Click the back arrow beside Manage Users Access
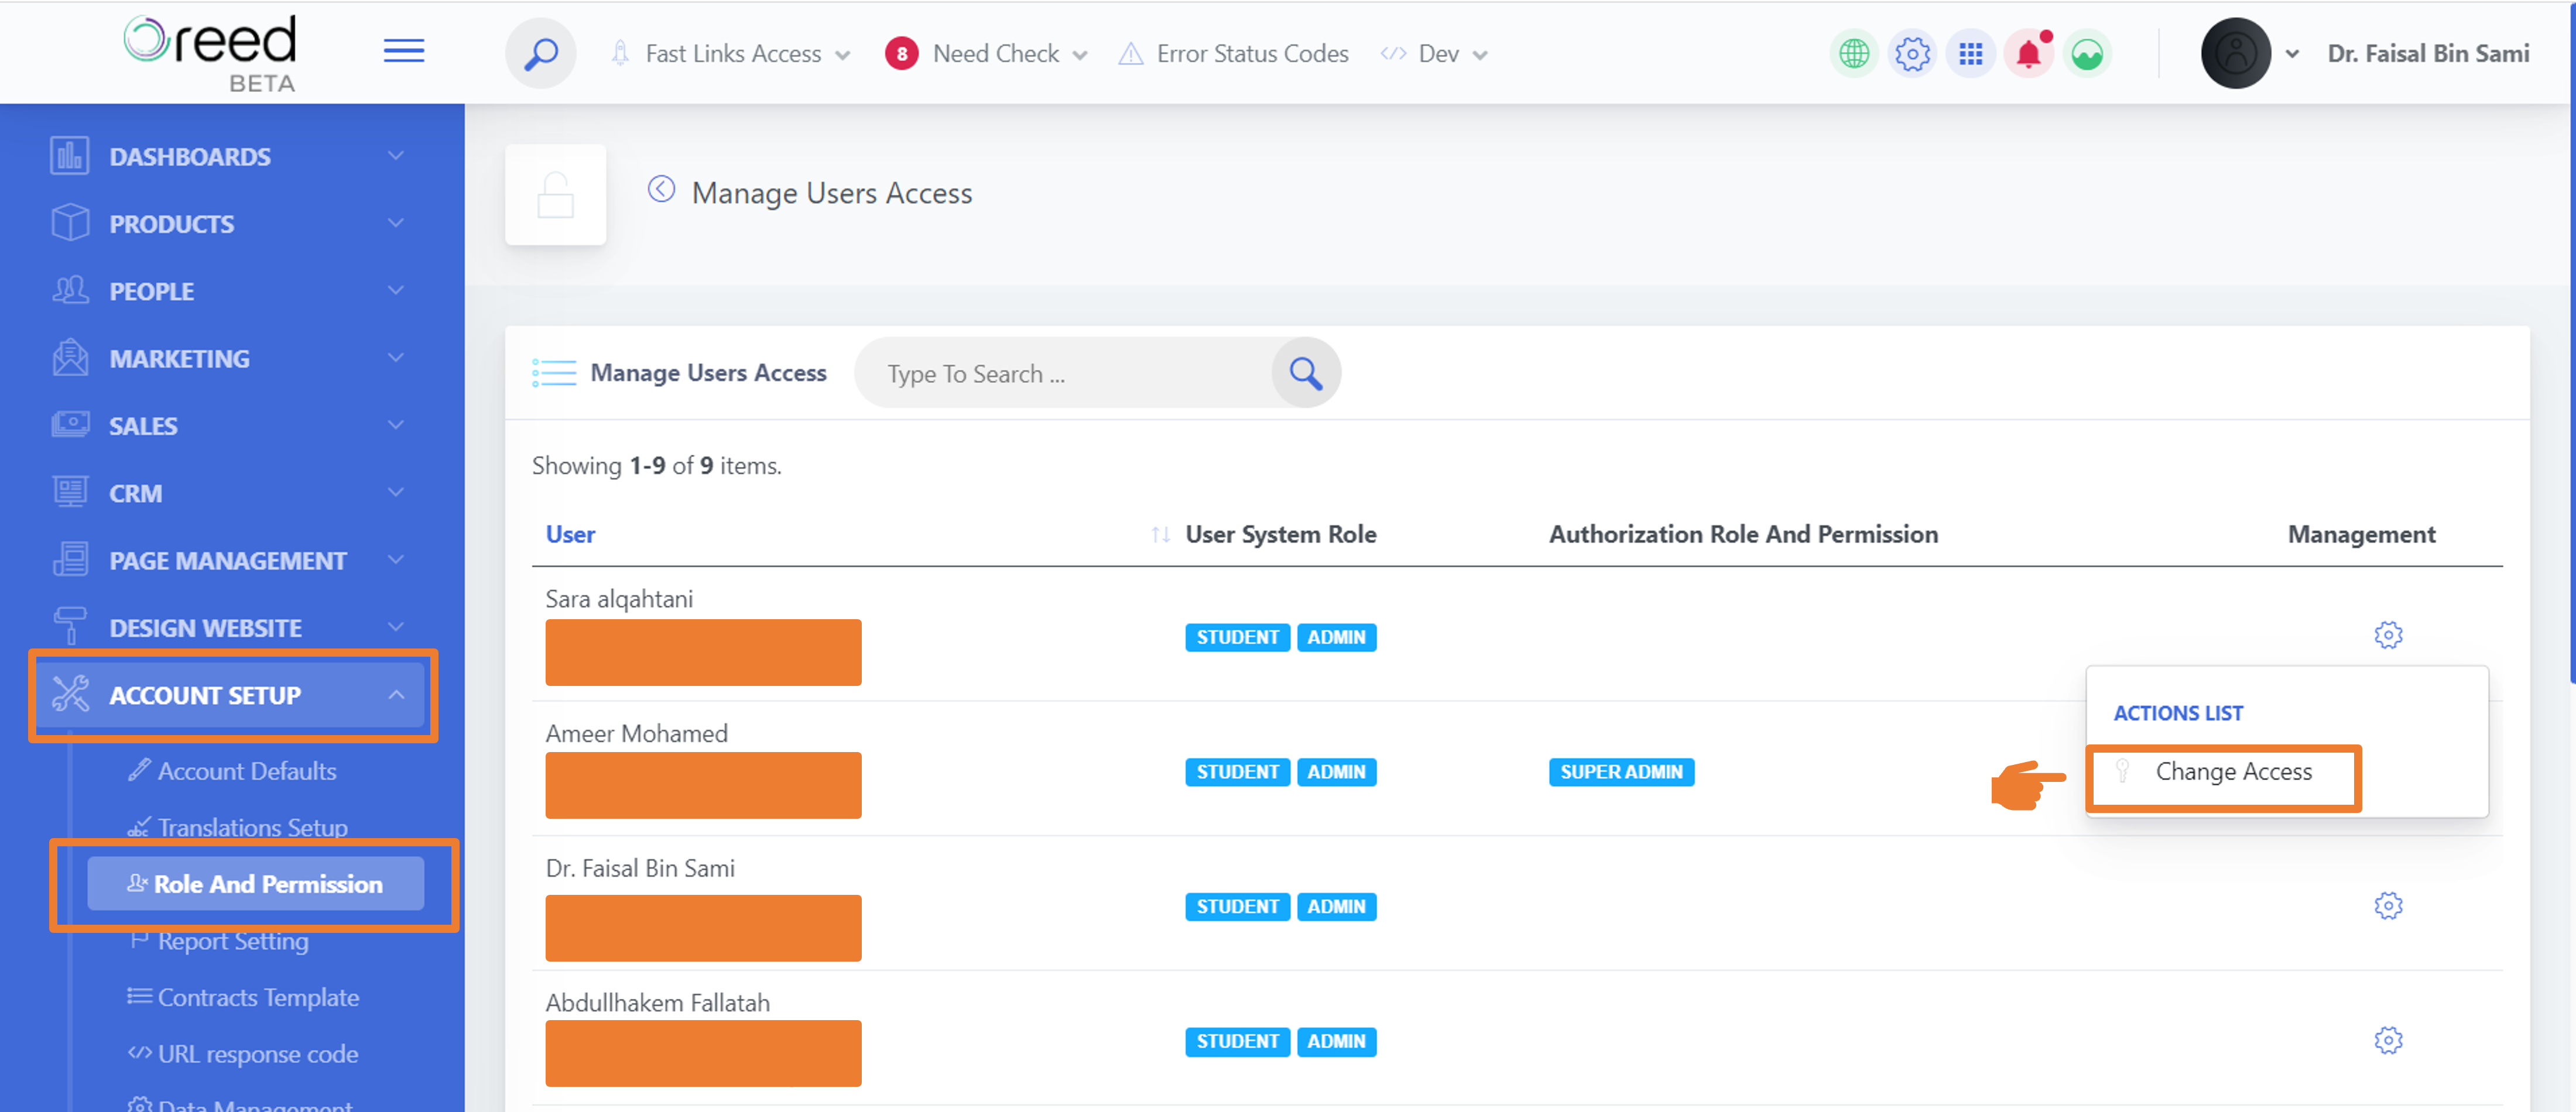2576x1112 pixels. pos(661,189)
